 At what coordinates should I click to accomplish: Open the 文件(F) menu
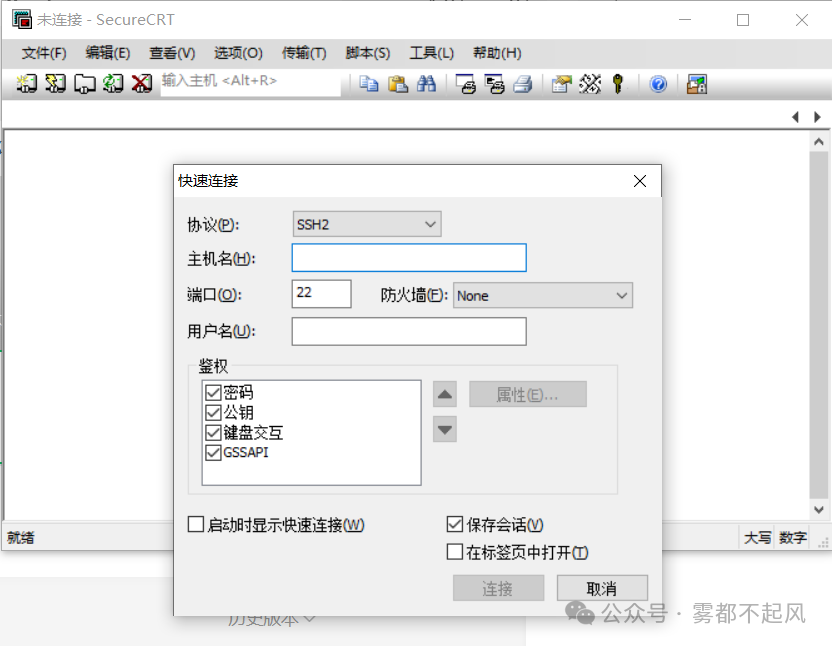(44, 53)
